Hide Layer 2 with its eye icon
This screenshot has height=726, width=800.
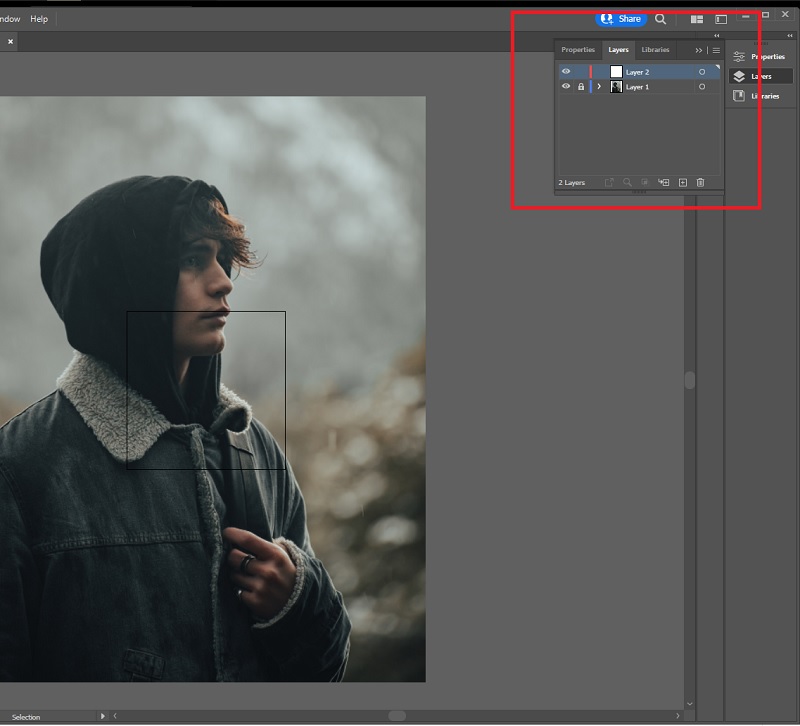coord(566,71)
